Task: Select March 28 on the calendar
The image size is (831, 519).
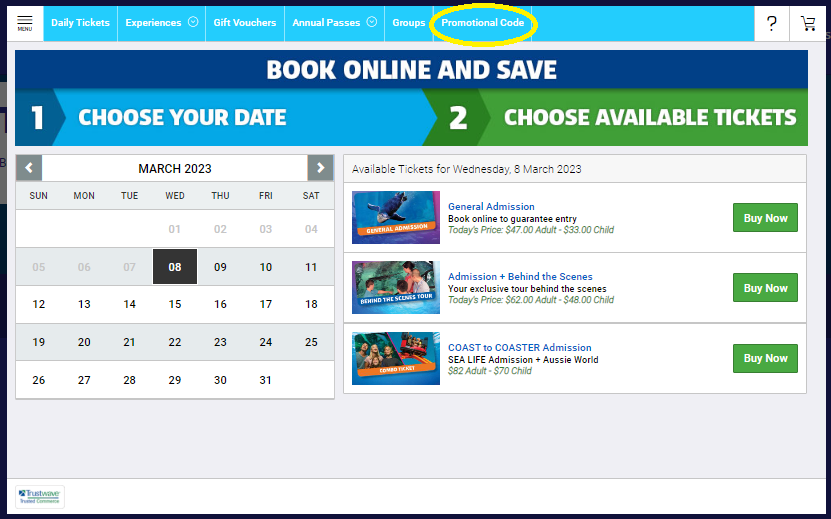Action: tap(129, 380)
